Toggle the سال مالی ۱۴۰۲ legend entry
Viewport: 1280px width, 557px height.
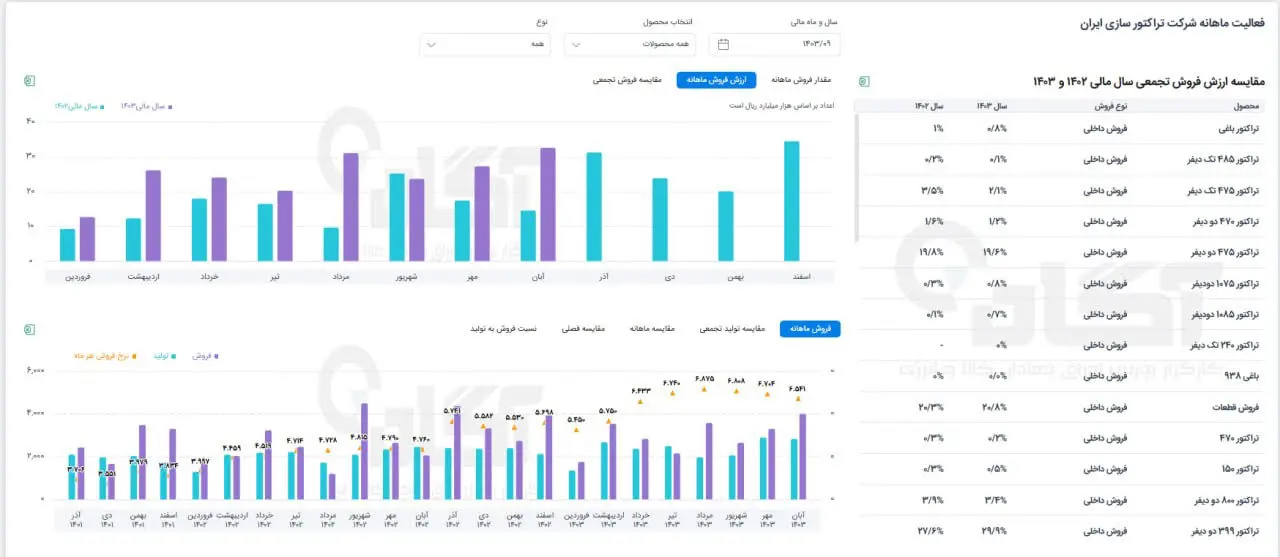coord(80,105)
